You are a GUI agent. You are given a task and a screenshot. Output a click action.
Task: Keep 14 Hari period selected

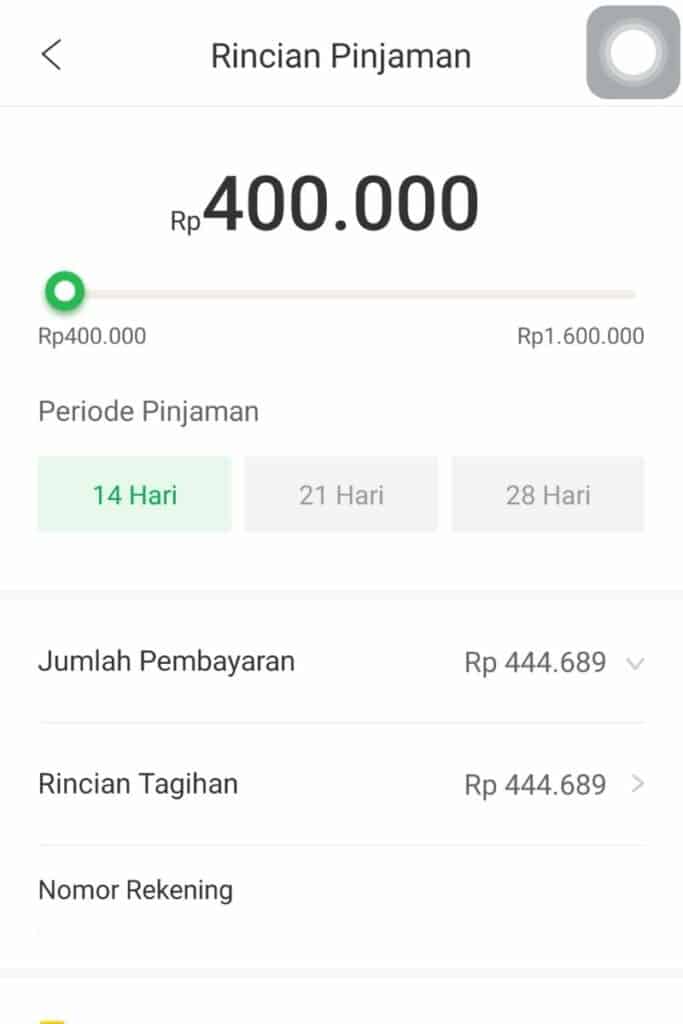point(134,493)
